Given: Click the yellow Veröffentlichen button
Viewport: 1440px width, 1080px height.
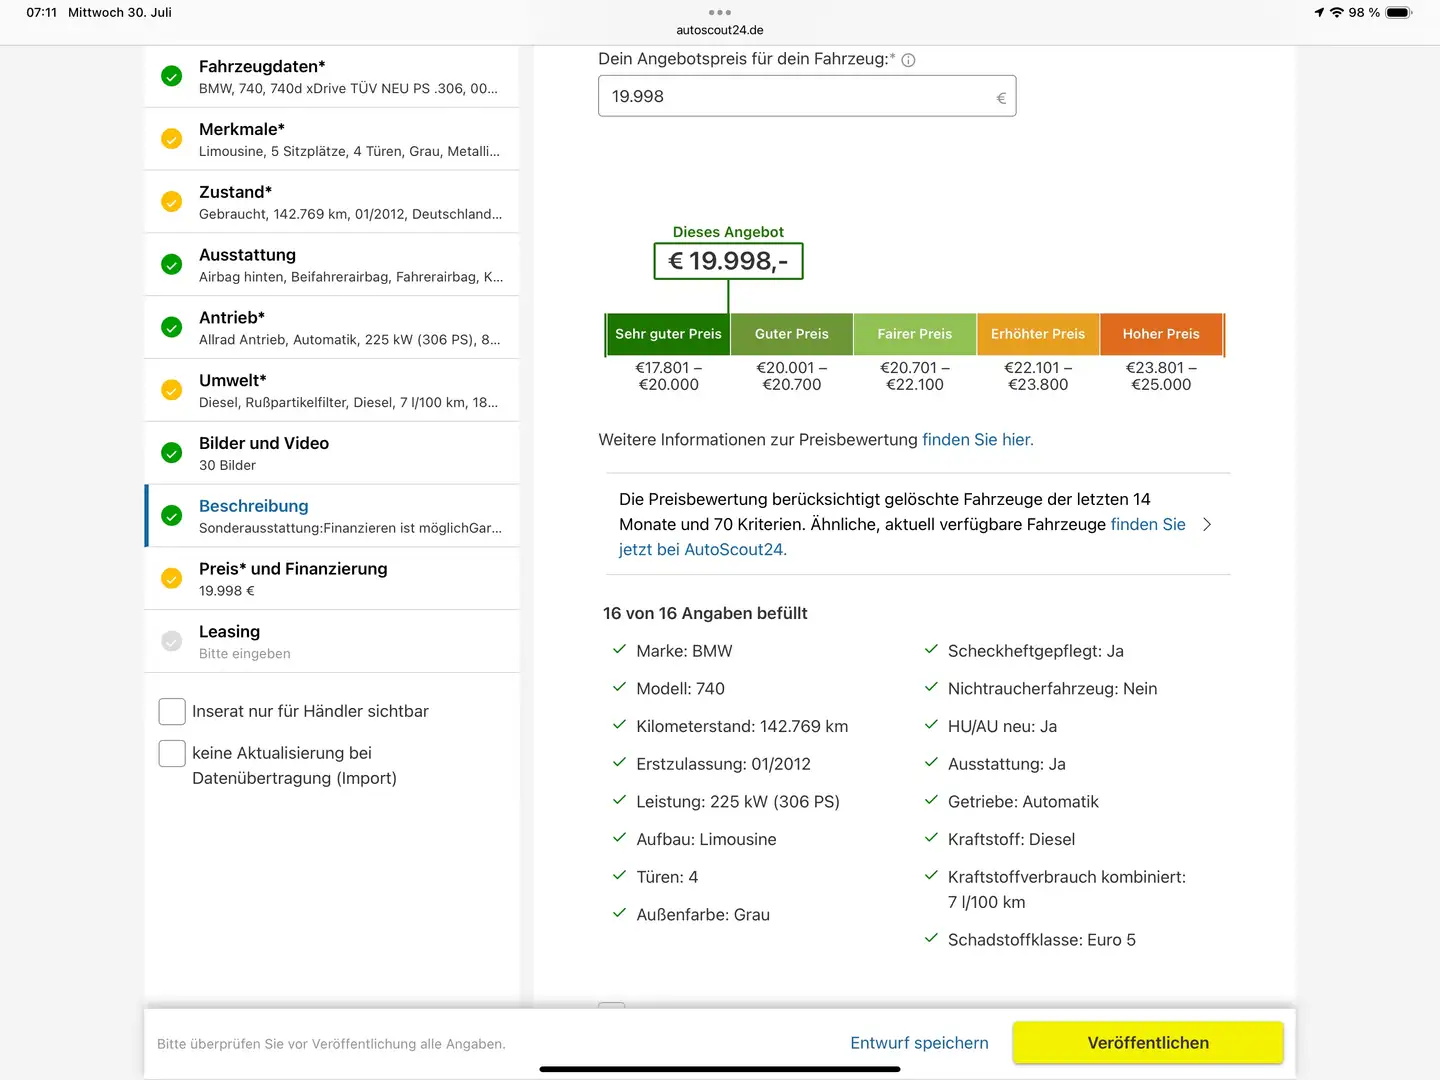Looking at the screenshot, I should coord(1148,1042).
